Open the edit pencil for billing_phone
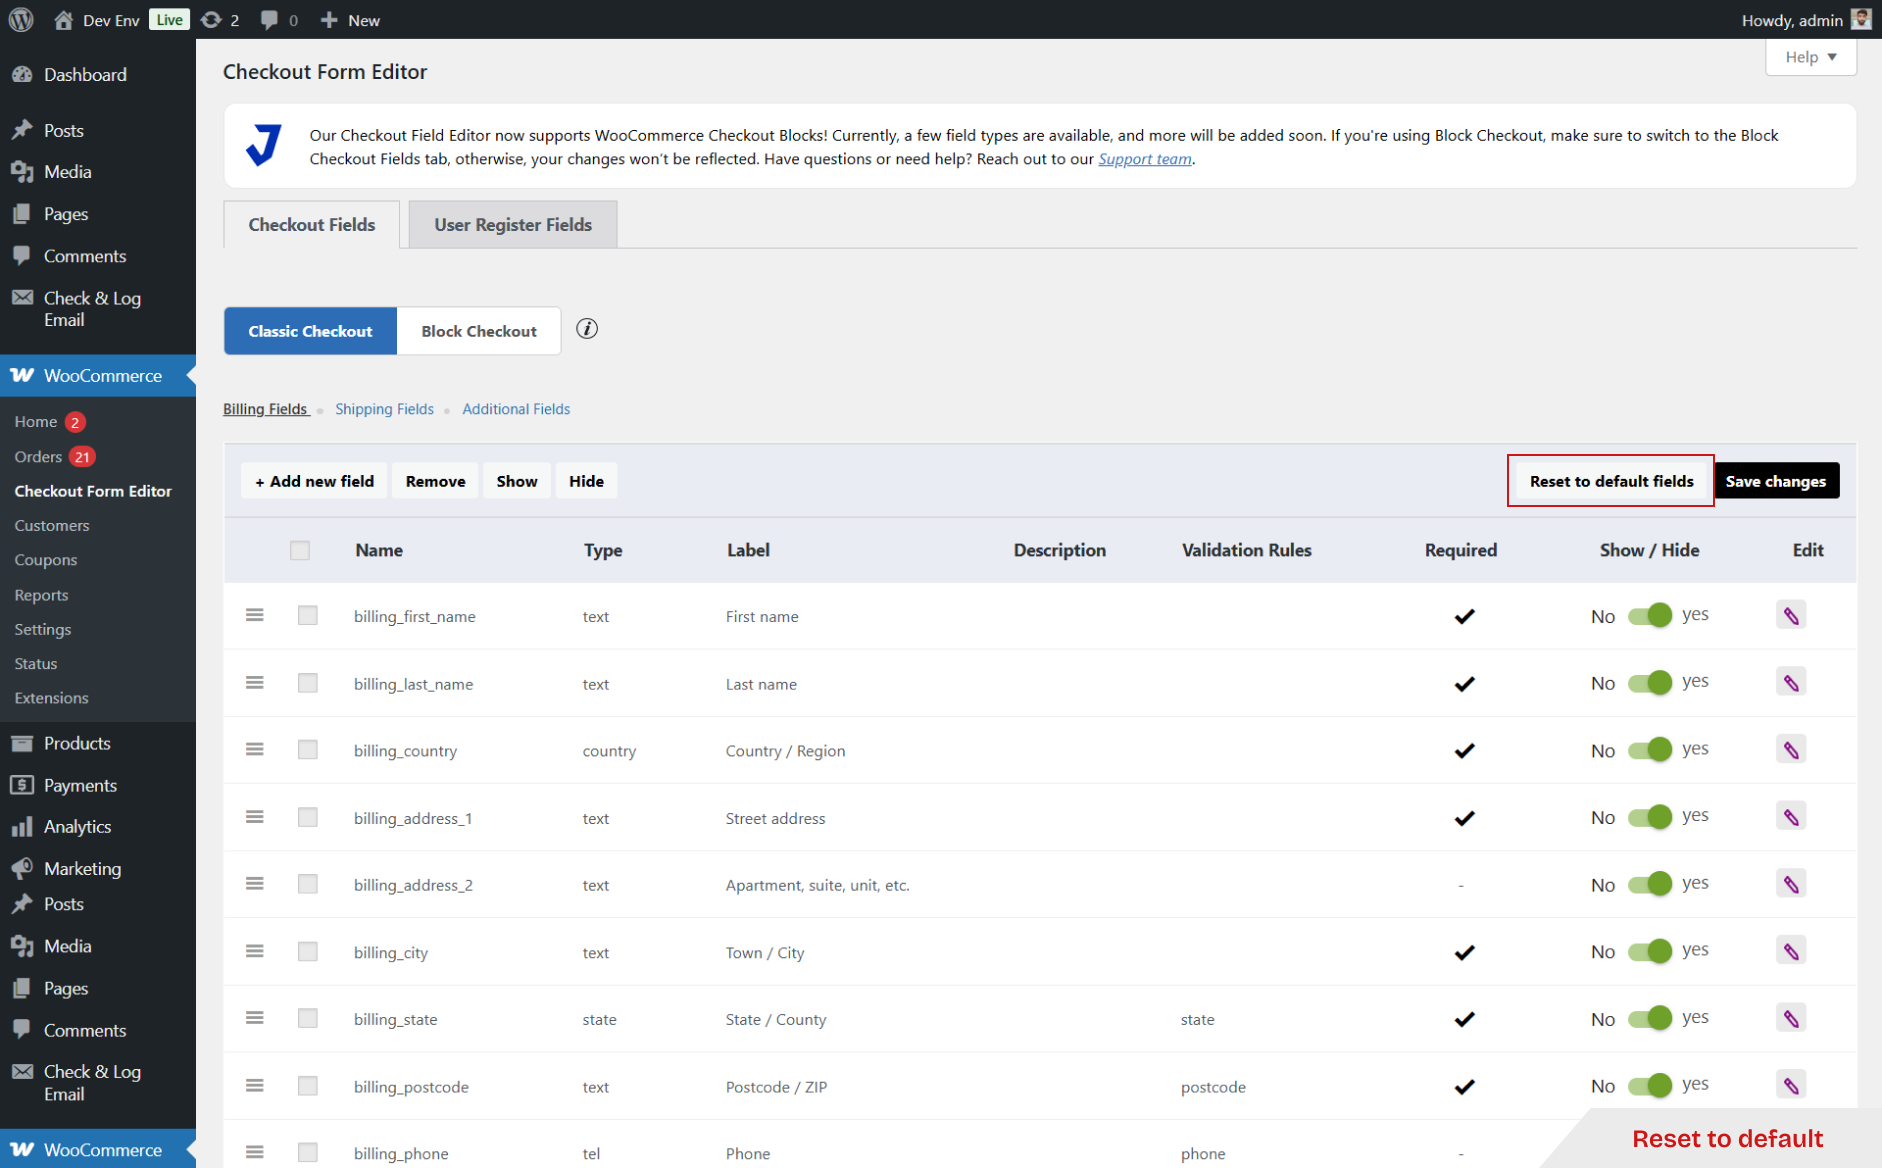The width and height of the screenshot is (1882, 1168). coord(1790,1152)
